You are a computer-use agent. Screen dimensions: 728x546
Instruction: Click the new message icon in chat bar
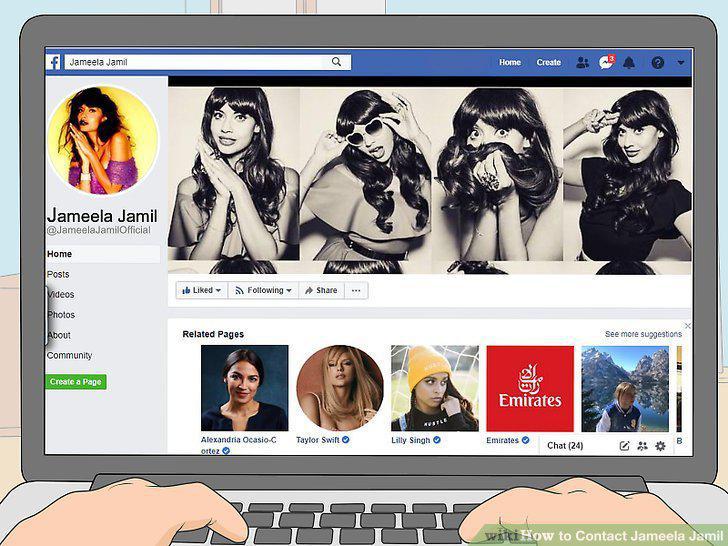pos(624,446)
